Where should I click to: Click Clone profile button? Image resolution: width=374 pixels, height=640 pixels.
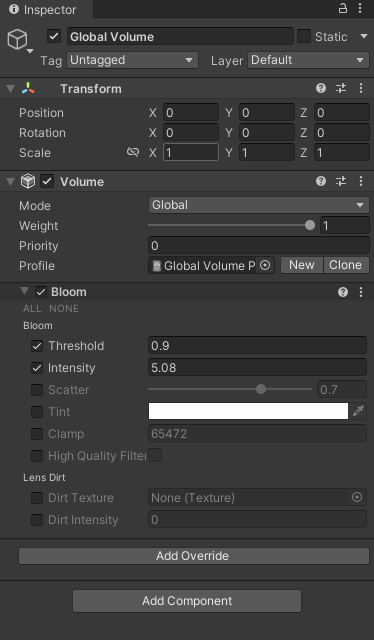coord(346,265)
